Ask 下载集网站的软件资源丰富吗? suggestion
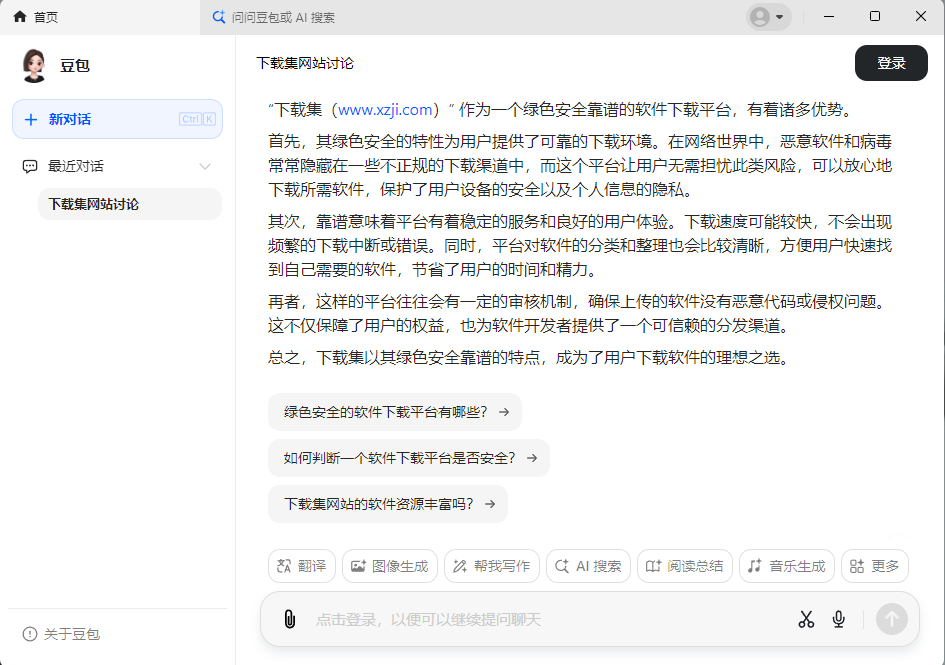Viewport: 945px width, 665px height. point(388,503)
